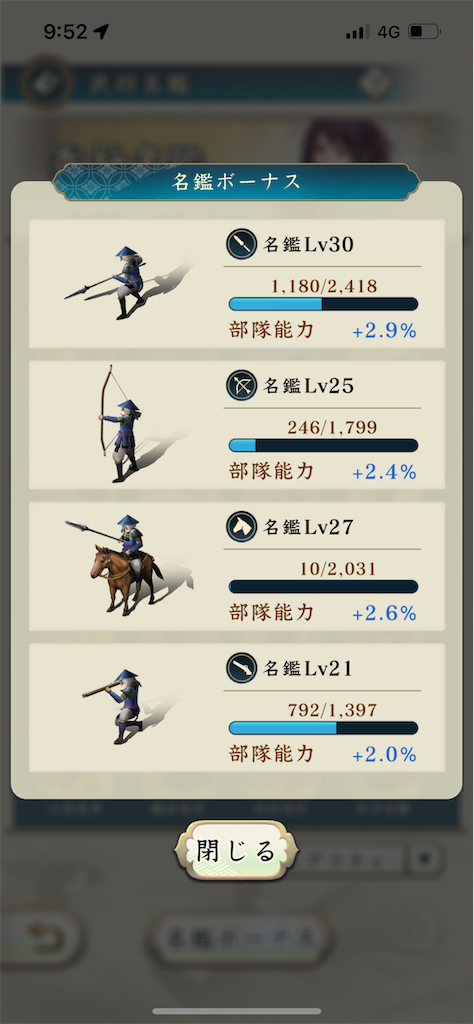Click the 10/2,031 empty progress bar
Image resolution: width=474 pixels, height=1024 pixels.
coord(323,586)
